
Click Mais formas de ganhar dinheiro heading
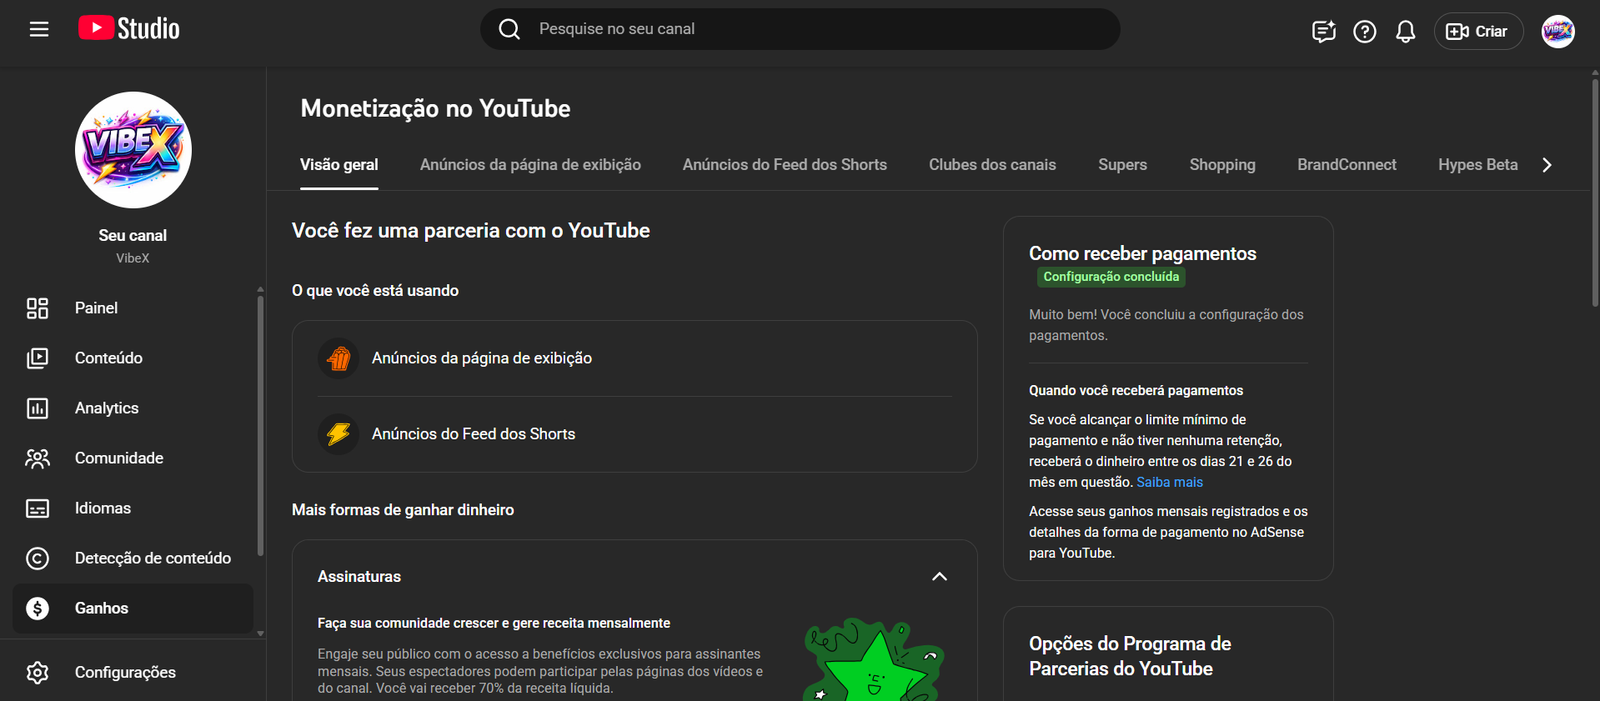[x=403, y=510]
